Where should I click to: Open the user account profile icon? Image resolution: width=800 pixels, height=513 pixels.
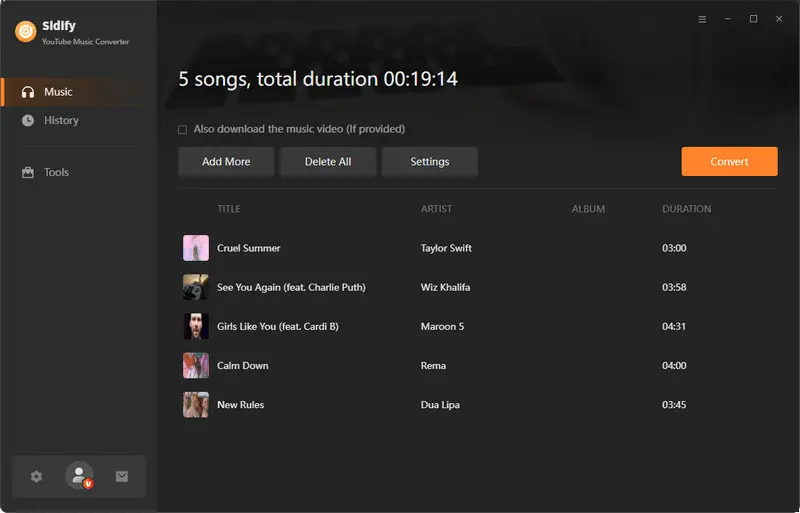click(x=79, y=476)
